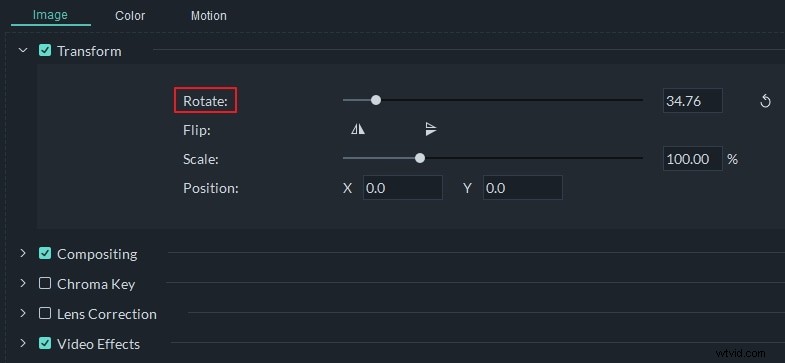Enable the Lens Correction checkbox
Image resolution: width=785 pixels, height=363 pixels.
pyautogui.click(x=45, y=313)
